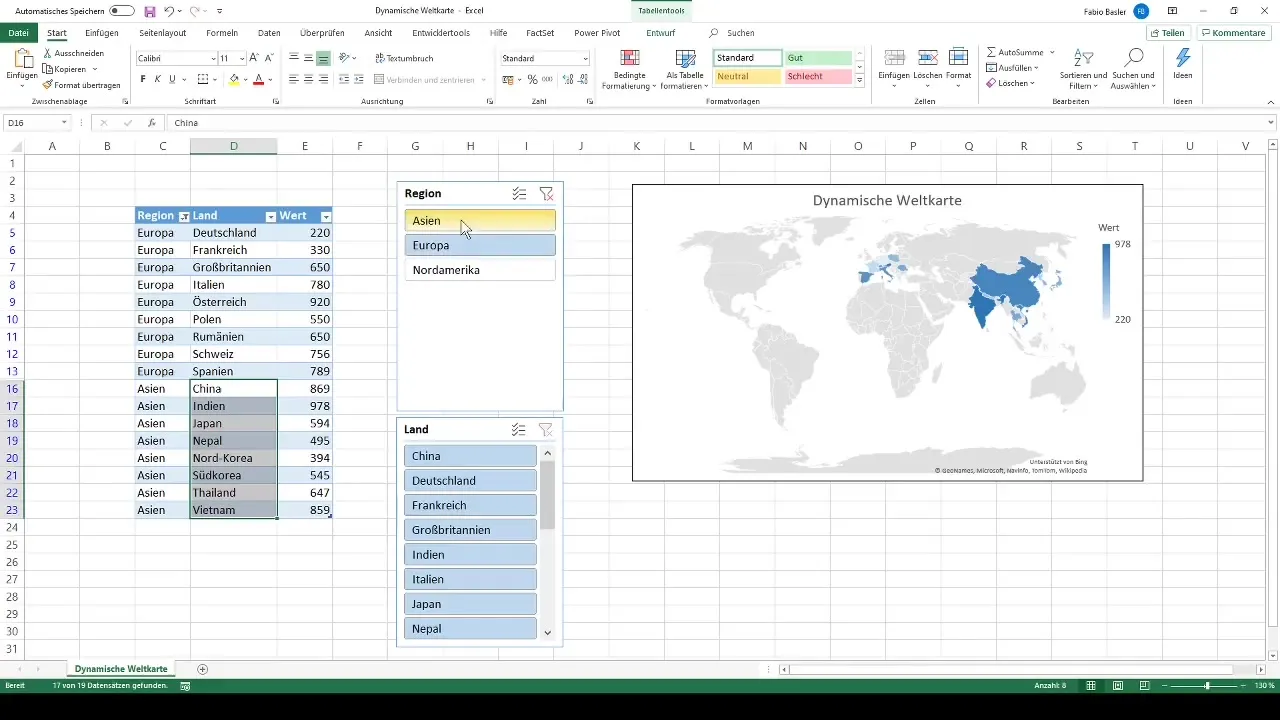Click the zoom slider handle in status bar
This screenshot has width=1280, height=720.
point(1207,686)
